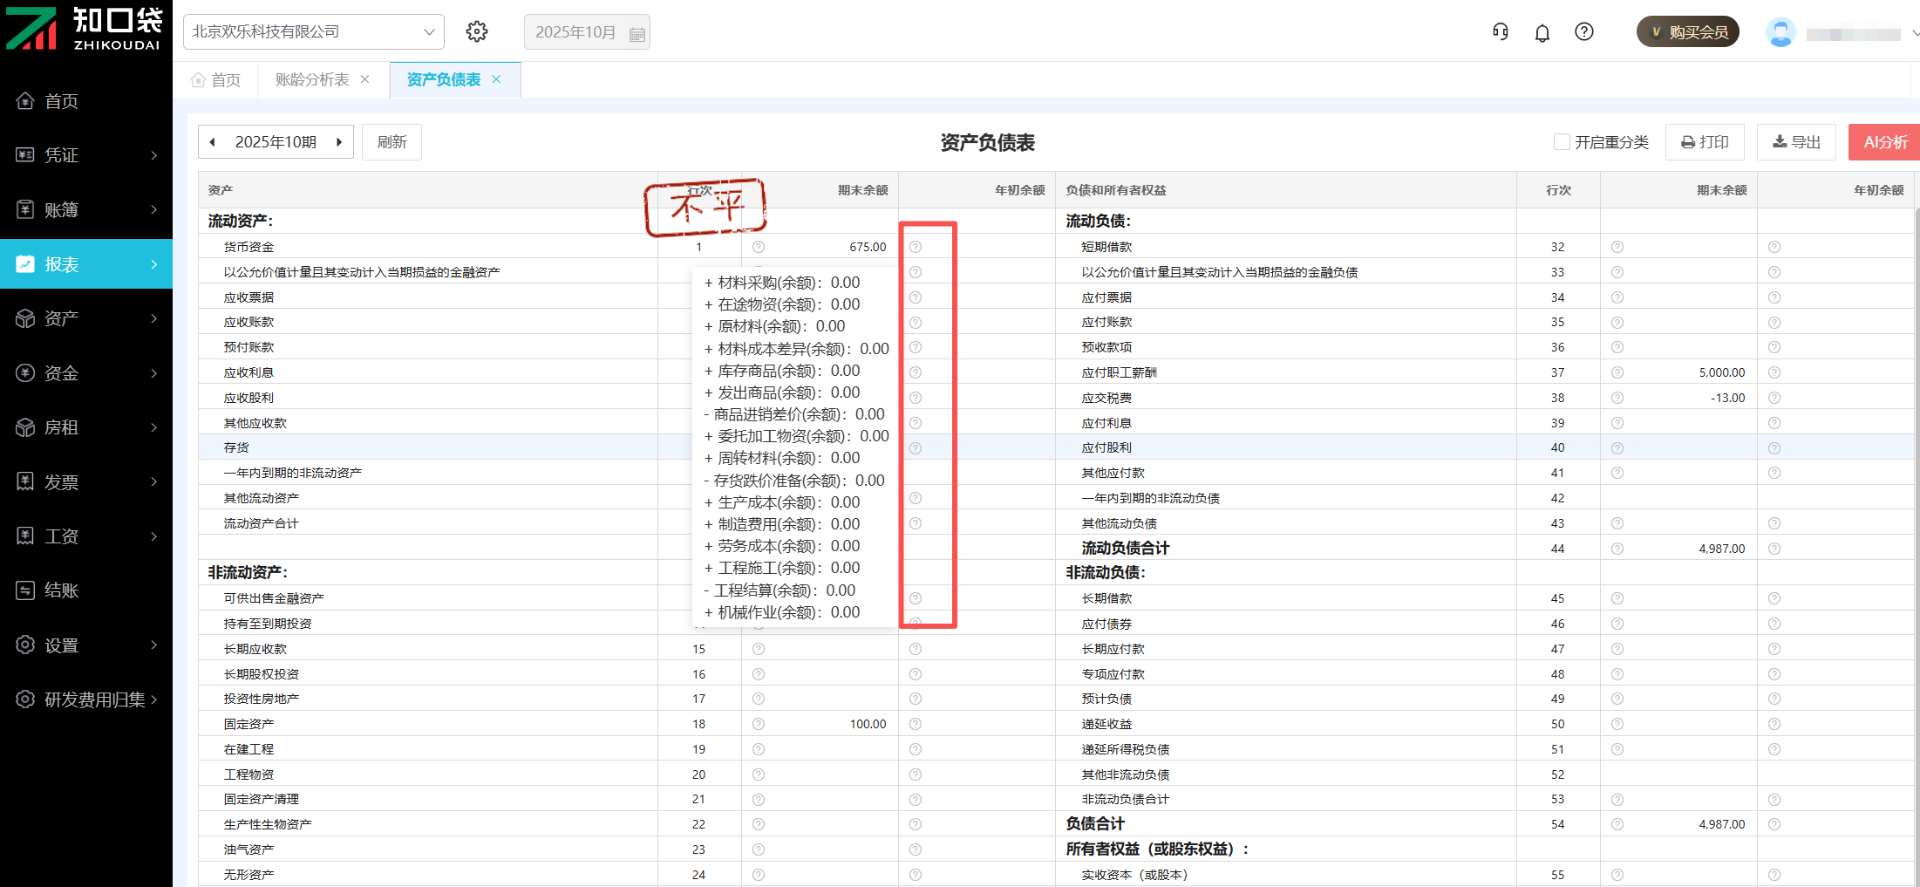Screen dimensions: 1920x887
Task: Close the 资产负债表 tab
Action: tap(496, 80)
